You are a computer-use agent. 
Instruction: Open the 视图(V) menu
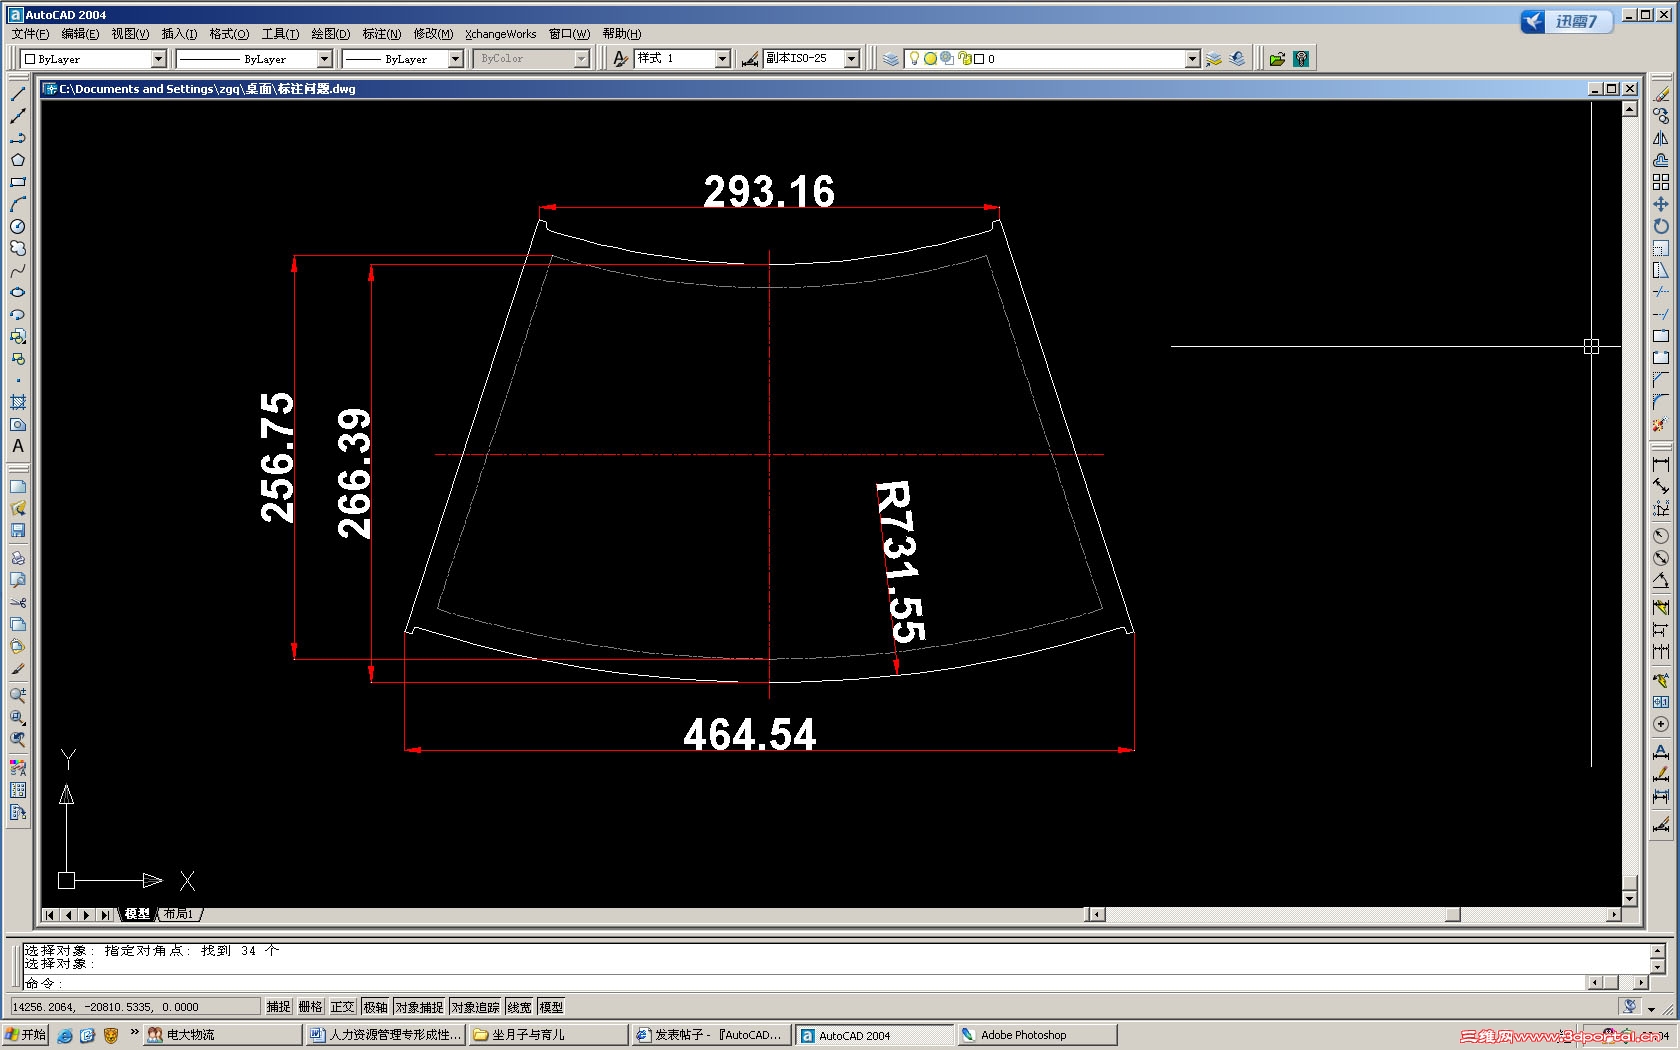130,34
